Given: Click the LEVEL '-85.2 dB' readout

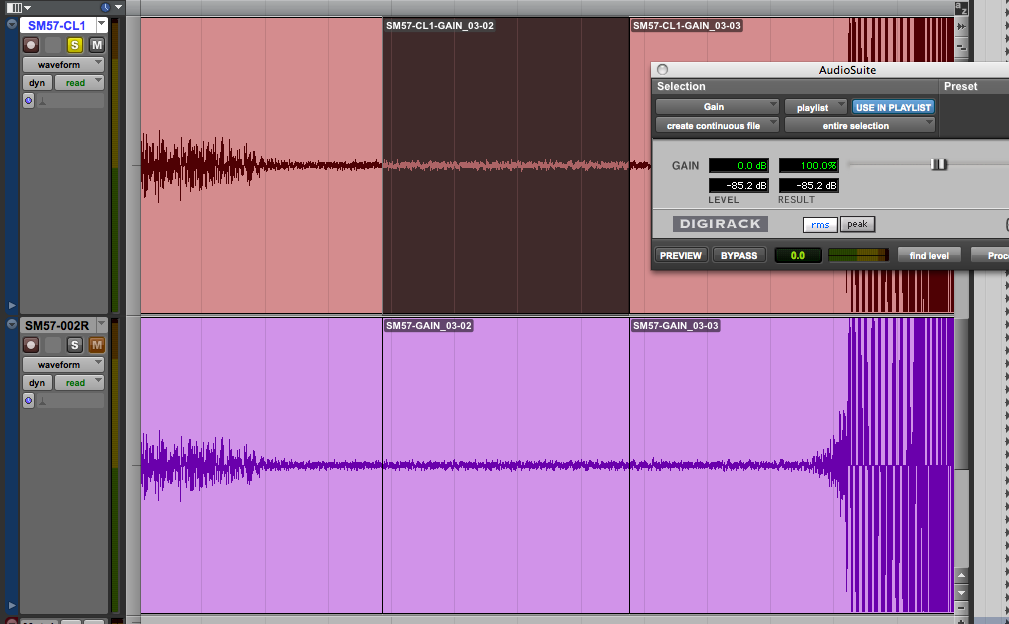Looking at the screenshot, I should 739,185.
